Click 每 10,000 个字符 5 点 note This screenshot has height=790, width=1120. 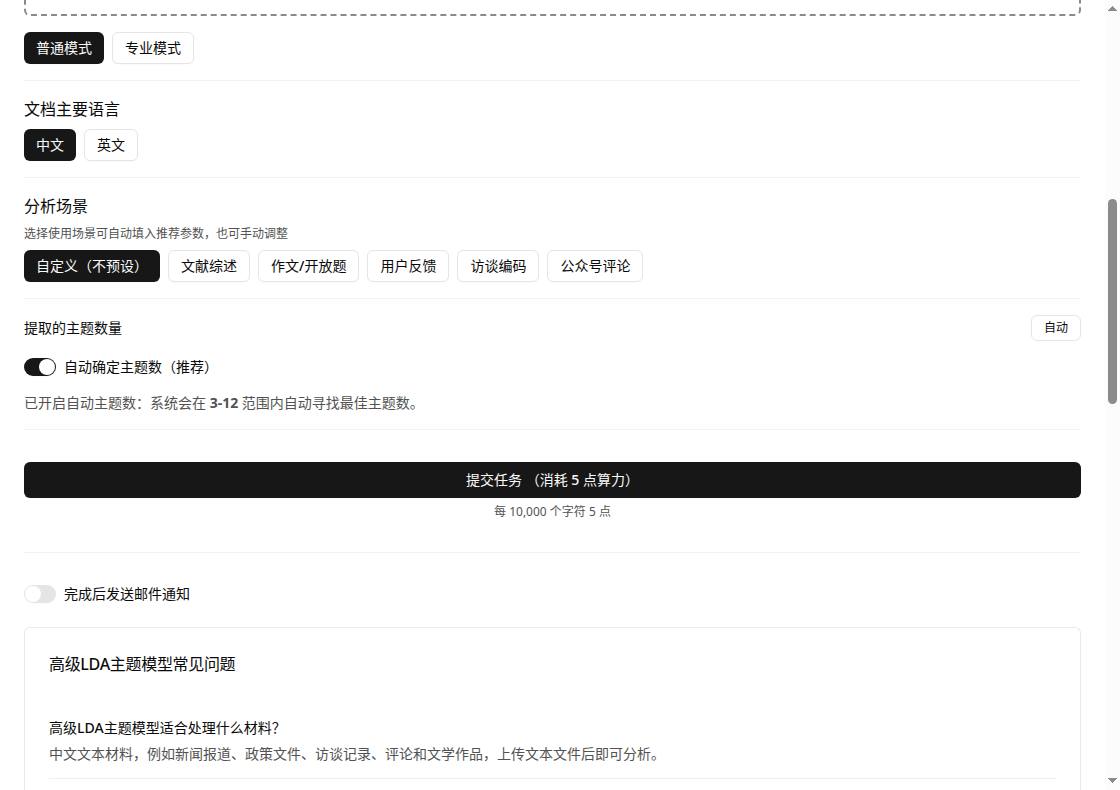pos(552,511)
